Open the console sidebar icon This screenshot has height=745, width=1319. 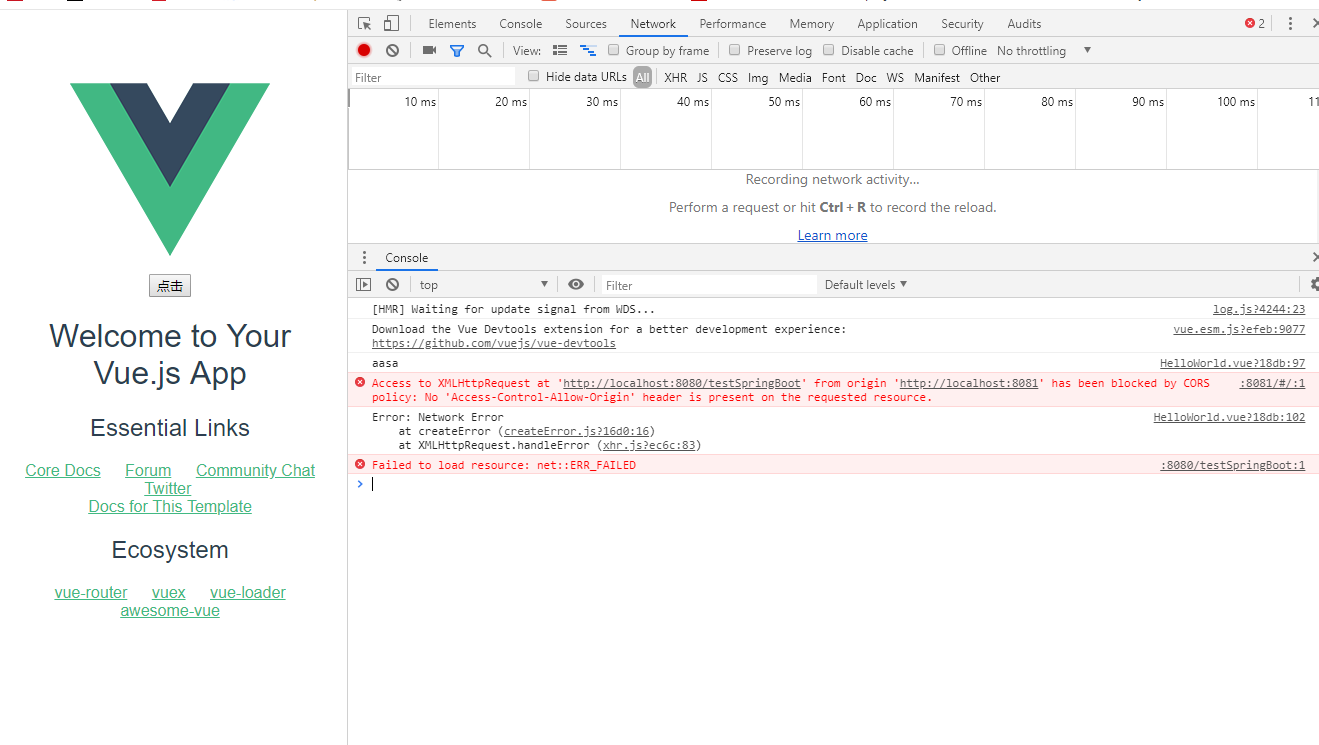click(363, 284)
